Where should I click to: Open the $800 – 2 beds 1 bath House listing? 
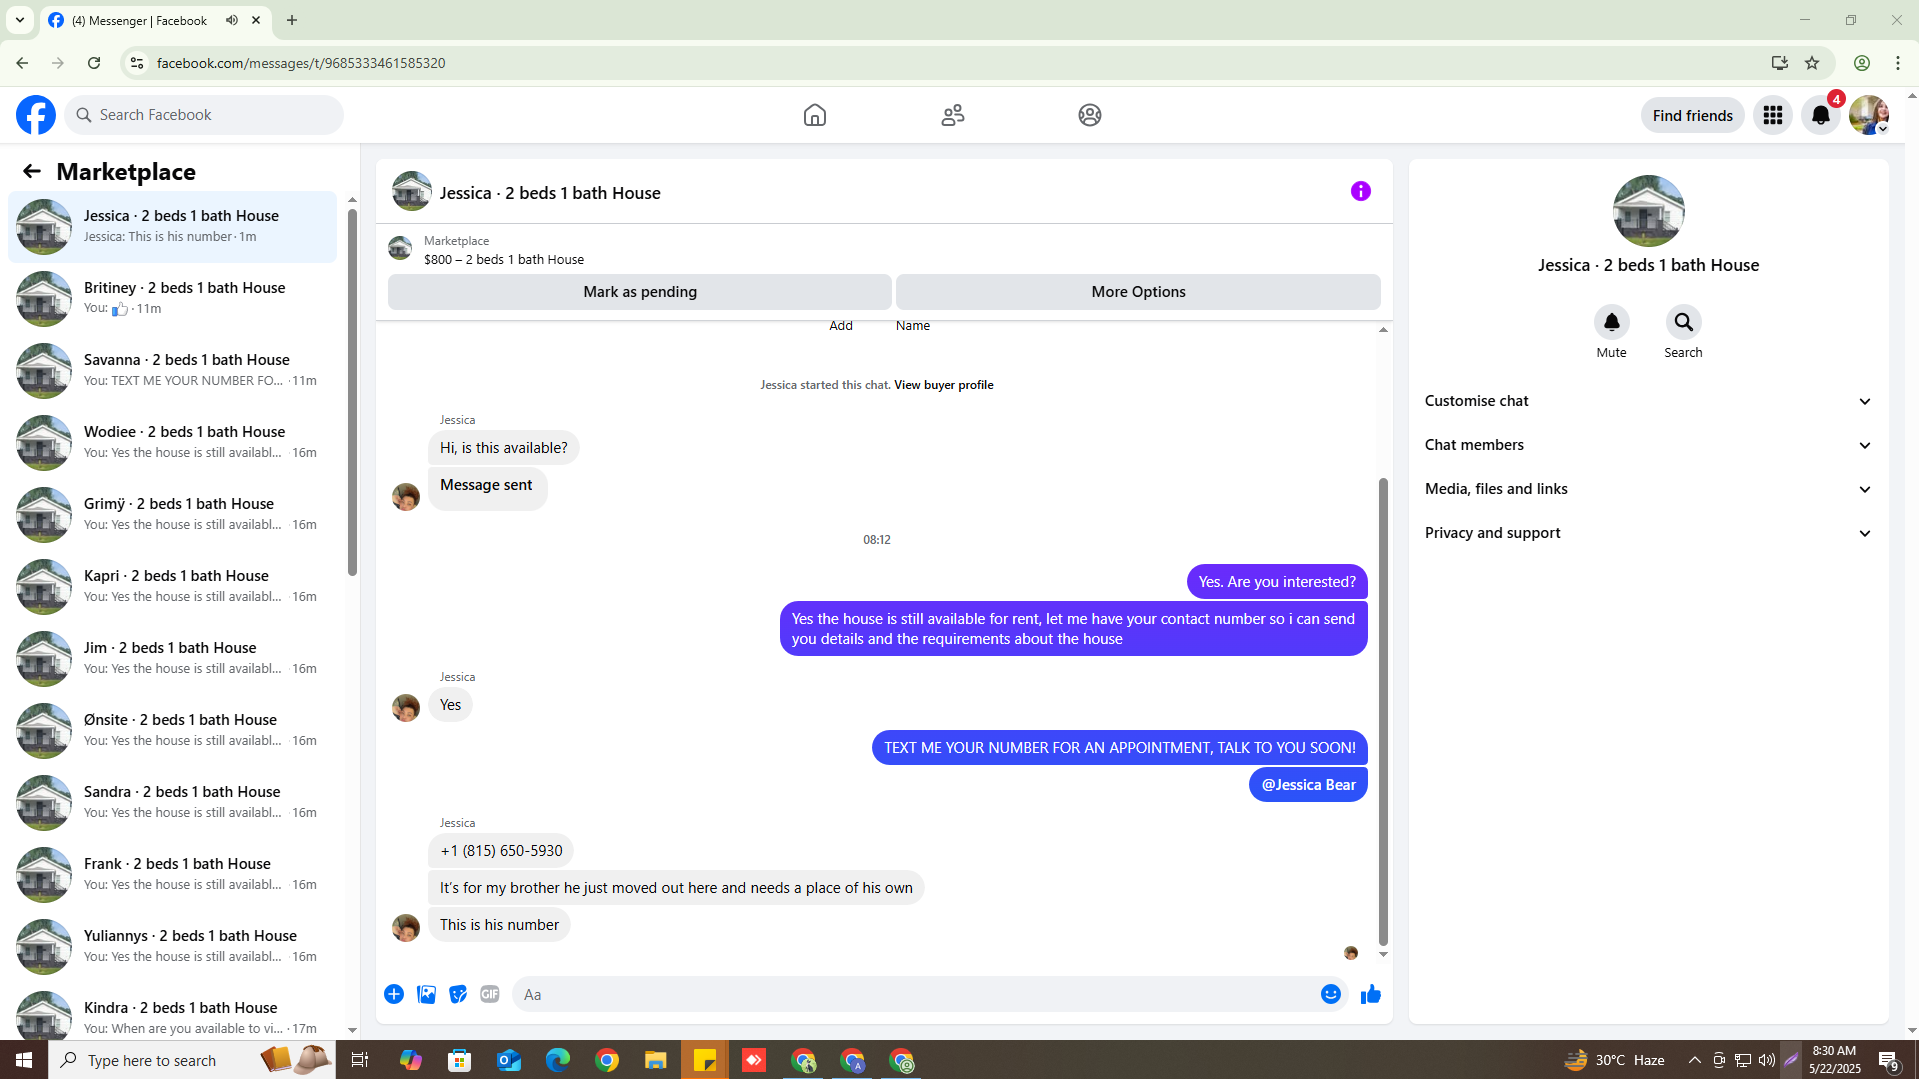point(504,259)
